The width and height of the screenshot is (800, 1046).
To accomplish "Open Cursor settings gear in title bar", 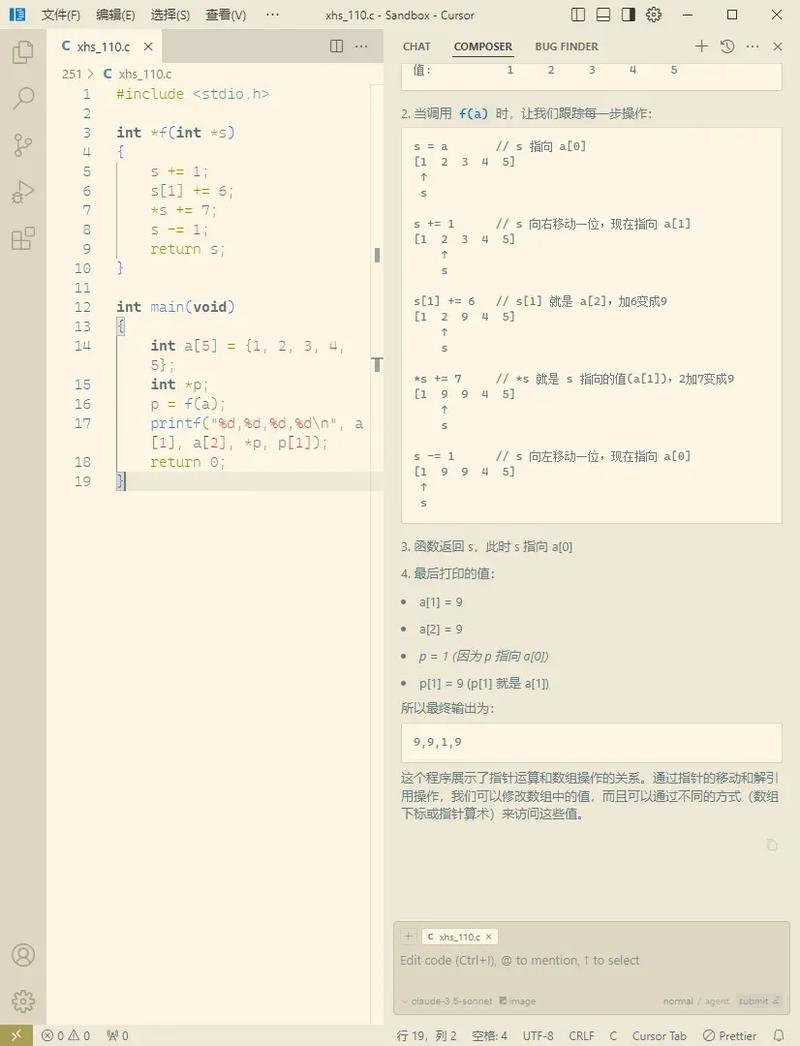I will click(x=654, y=15).
